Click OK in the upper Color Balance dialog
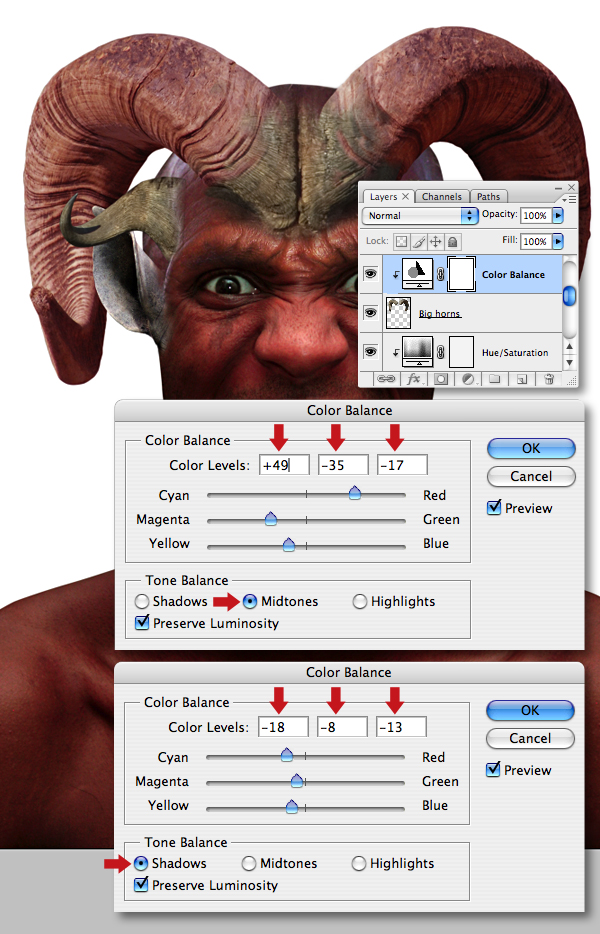The height and width of the screenshot is (934, 600). point(531,449)
